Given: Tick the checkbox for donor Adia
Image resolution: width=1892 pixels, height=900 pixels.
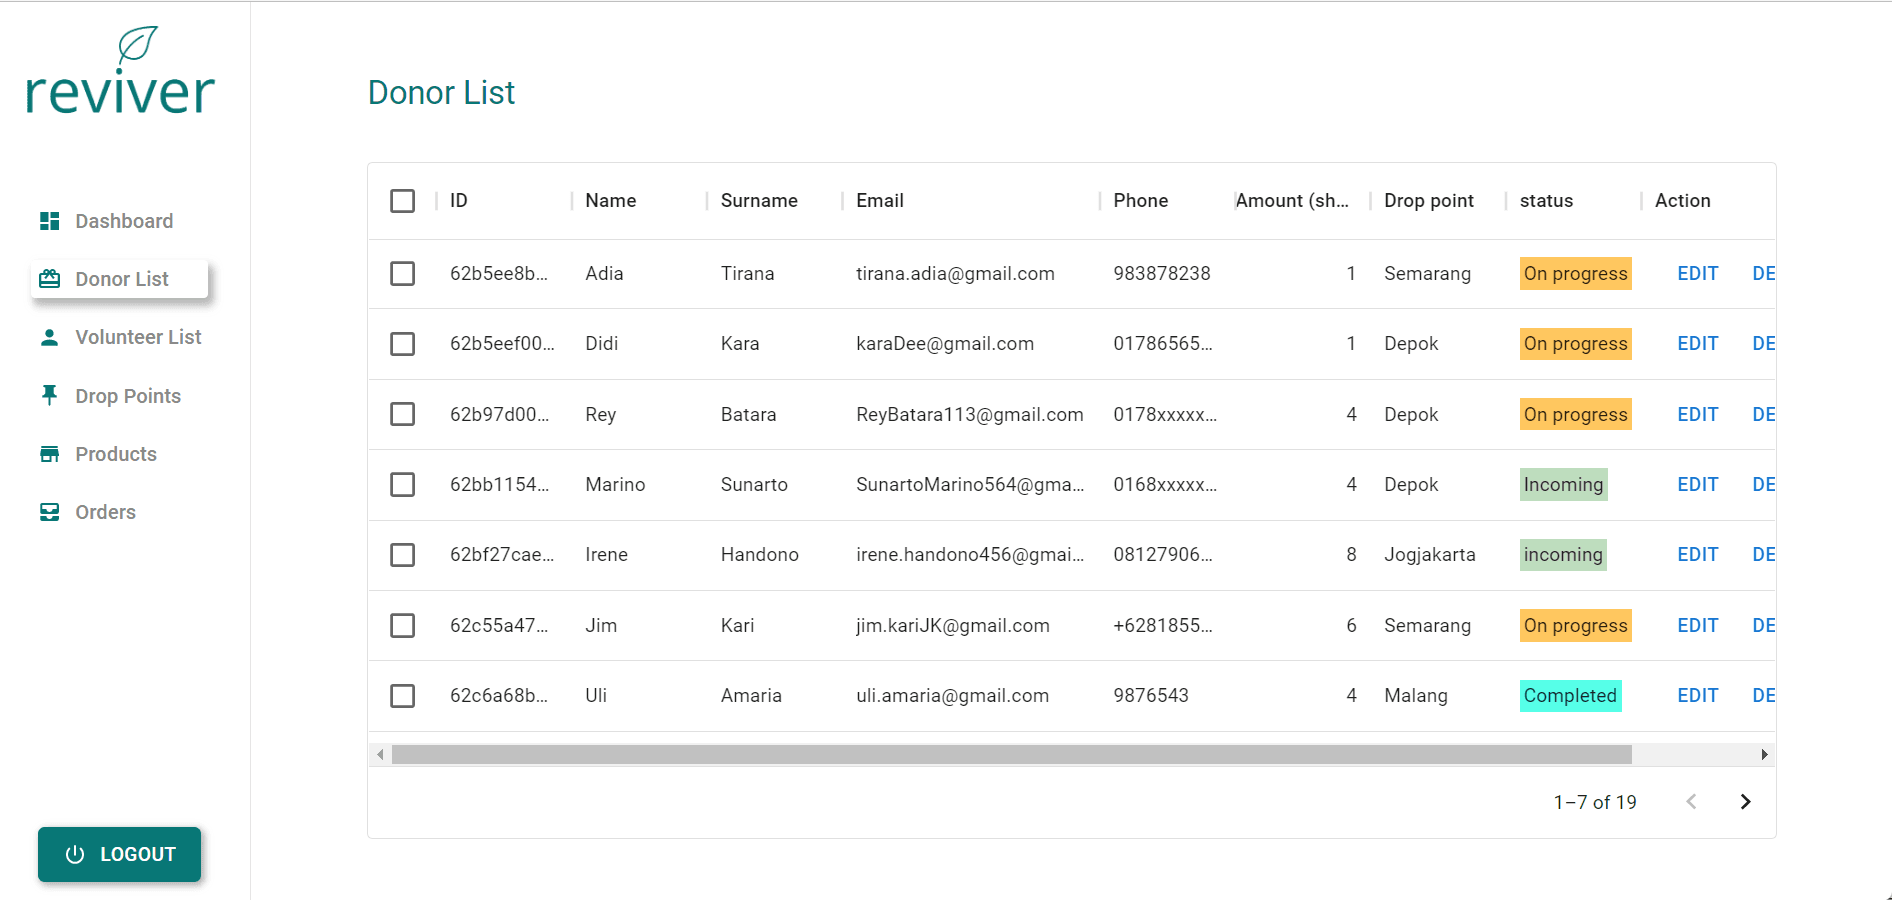Looking at the screenshot, I should pyautogui.click(x=403, y=274).
